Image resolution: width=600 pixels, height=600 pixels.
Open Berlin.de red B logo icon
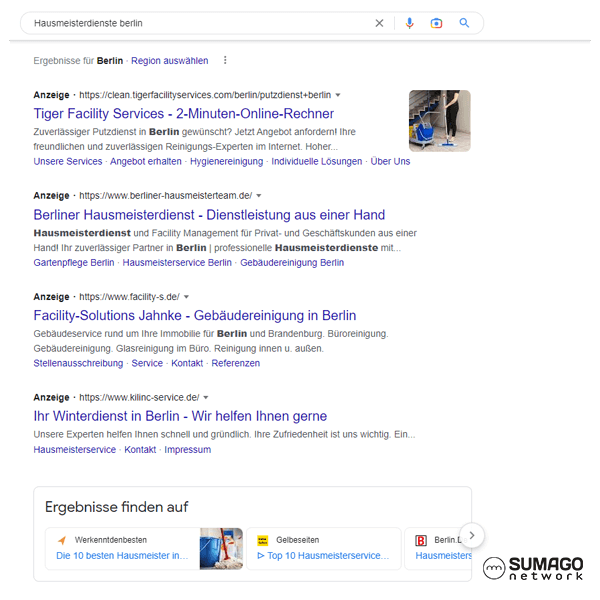(421, 540)
